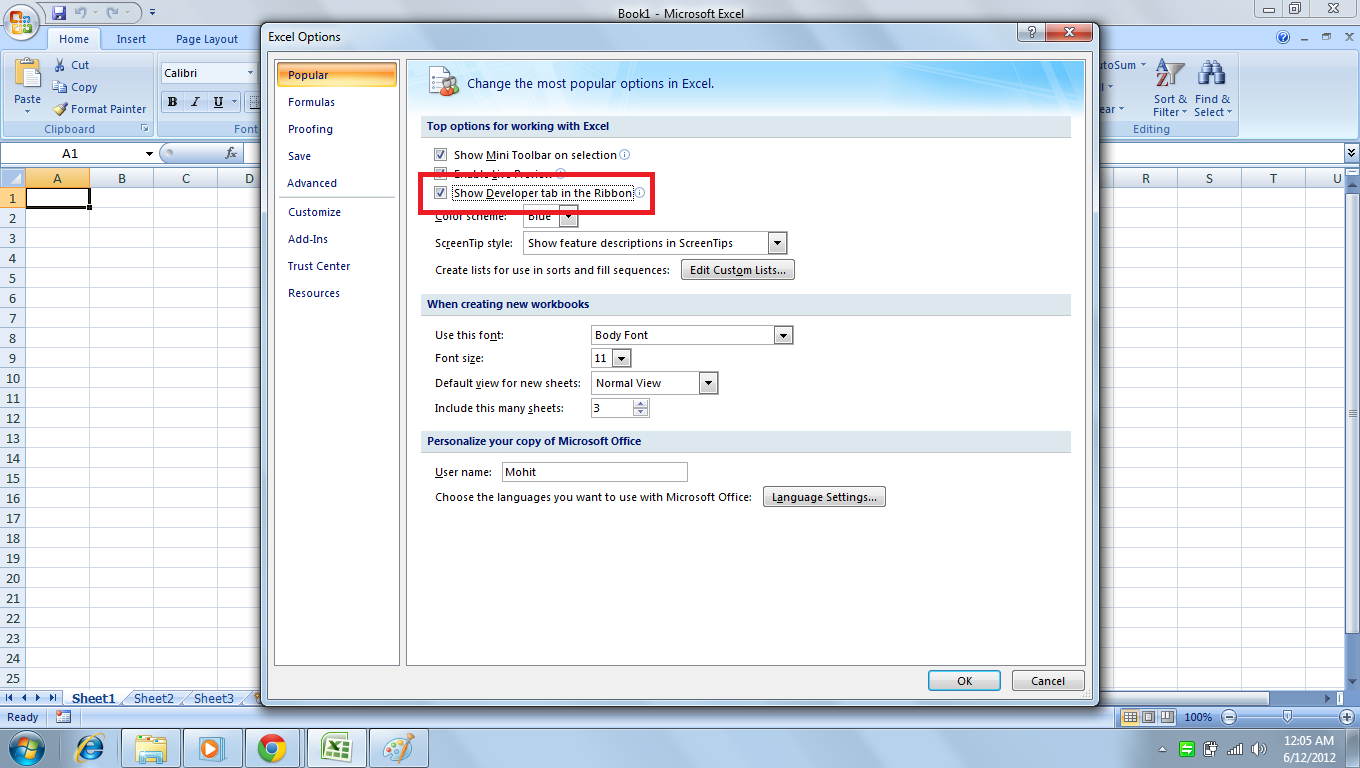Click the Language Settings button

point(824,497)
